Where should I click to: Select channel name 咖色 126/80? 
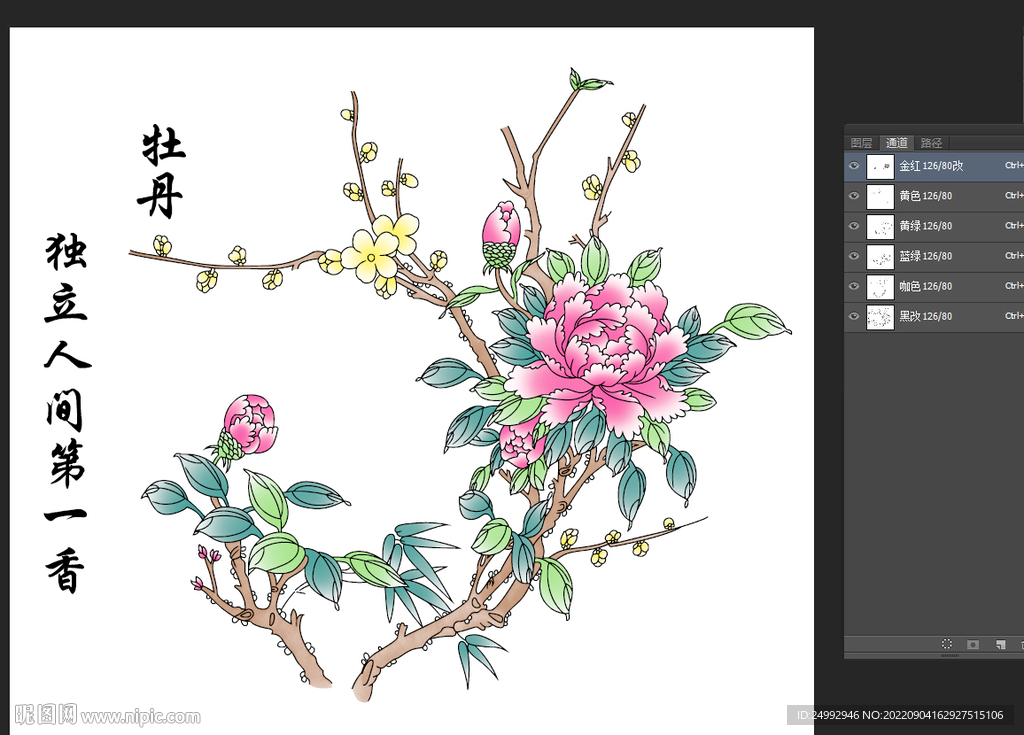click(x=925, y=286)
